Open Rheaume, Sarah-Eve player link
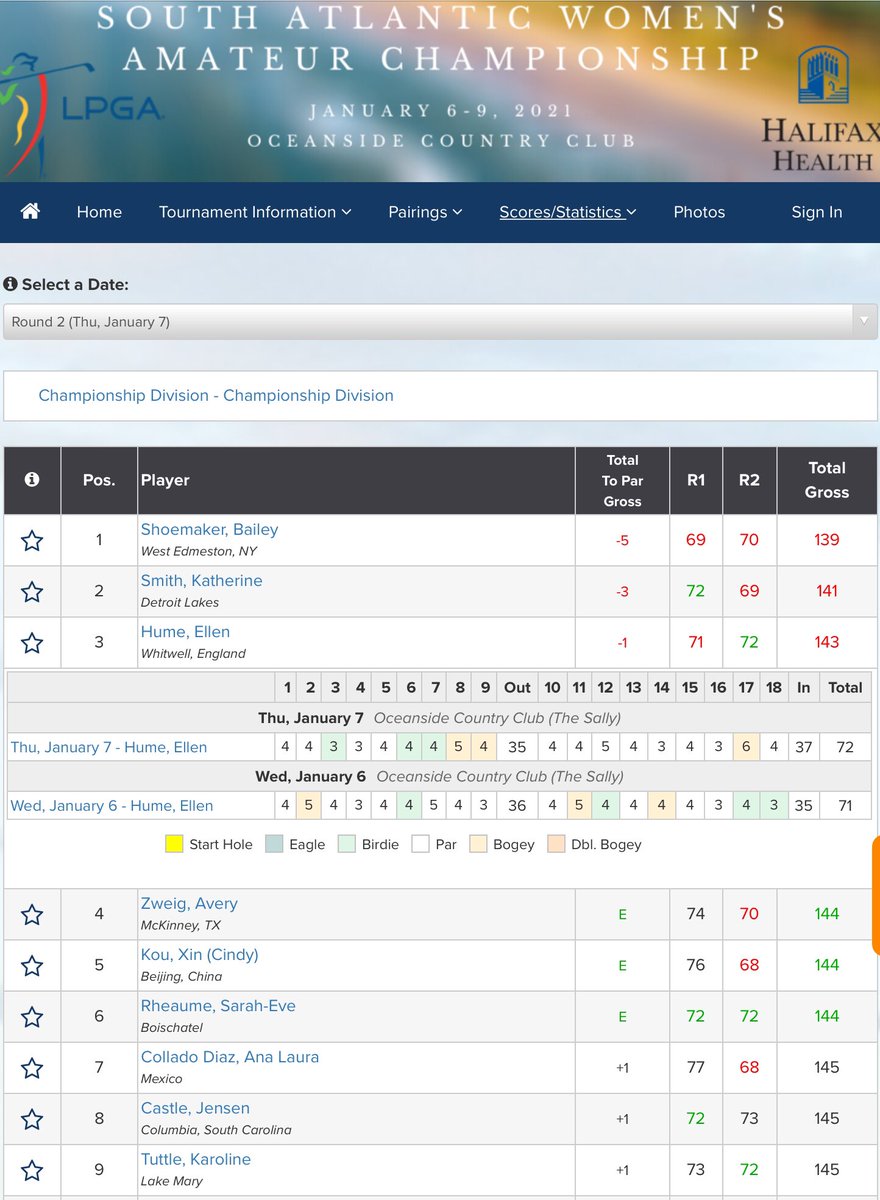Image resolution: width=880 pixels, height=1200 pixels. point(218,1005)
